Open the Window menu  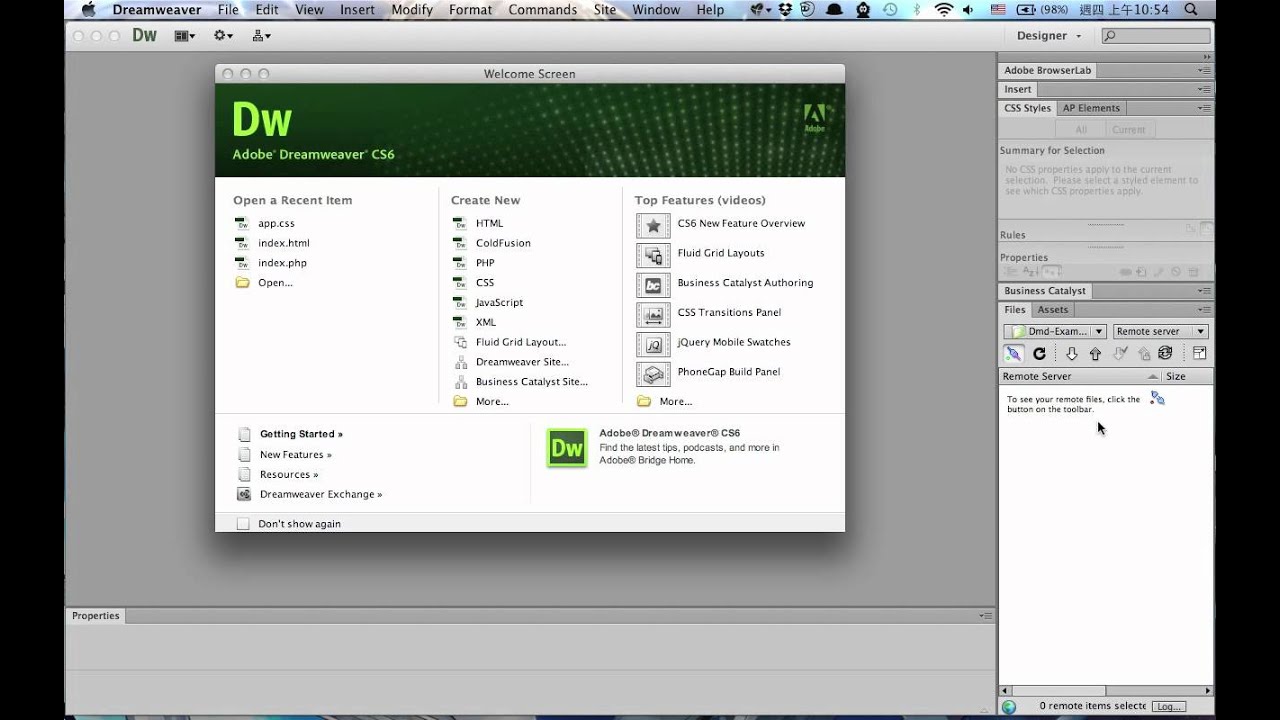click(656, 9)
